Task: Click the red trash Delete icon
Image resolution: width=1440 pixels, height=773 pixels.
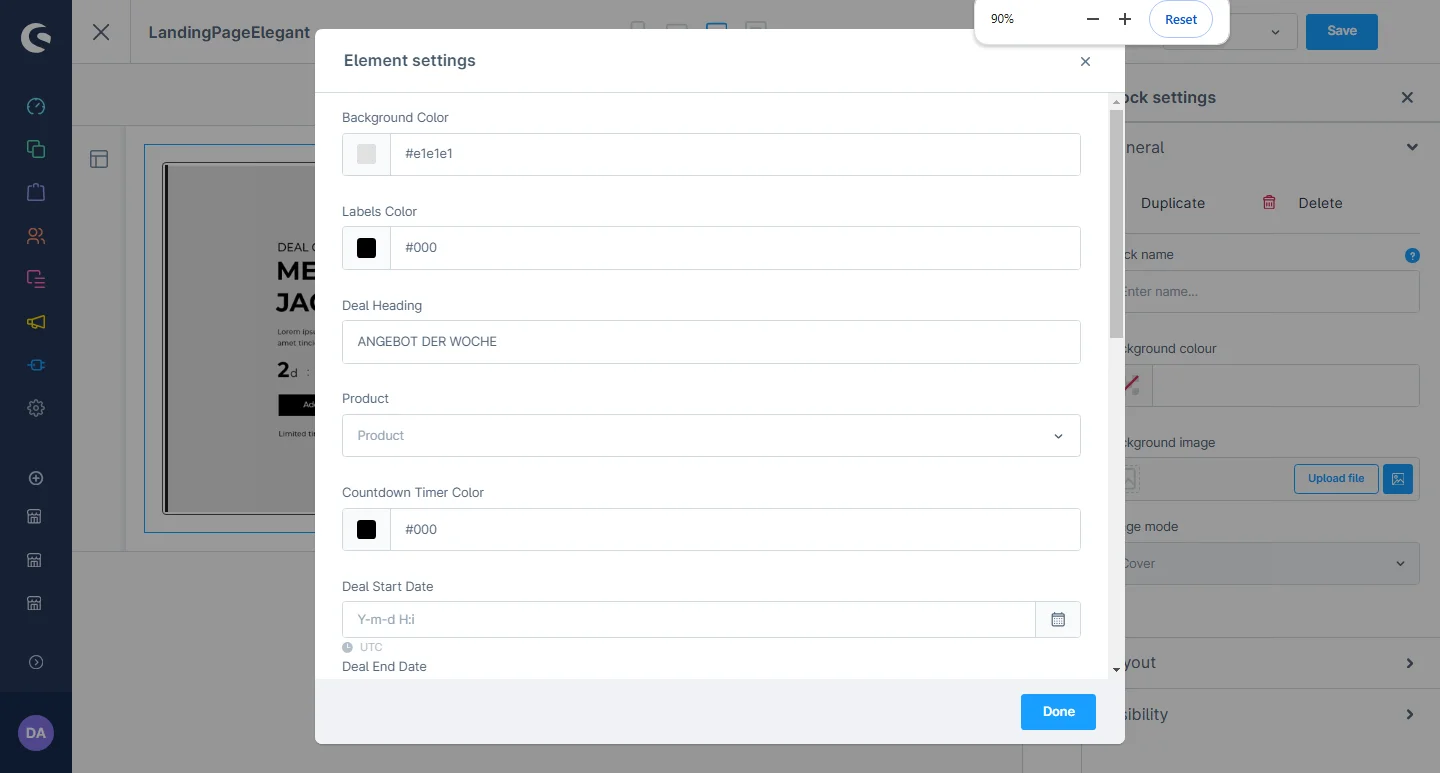Action: pyautogui.click(x=1269, y=202)
